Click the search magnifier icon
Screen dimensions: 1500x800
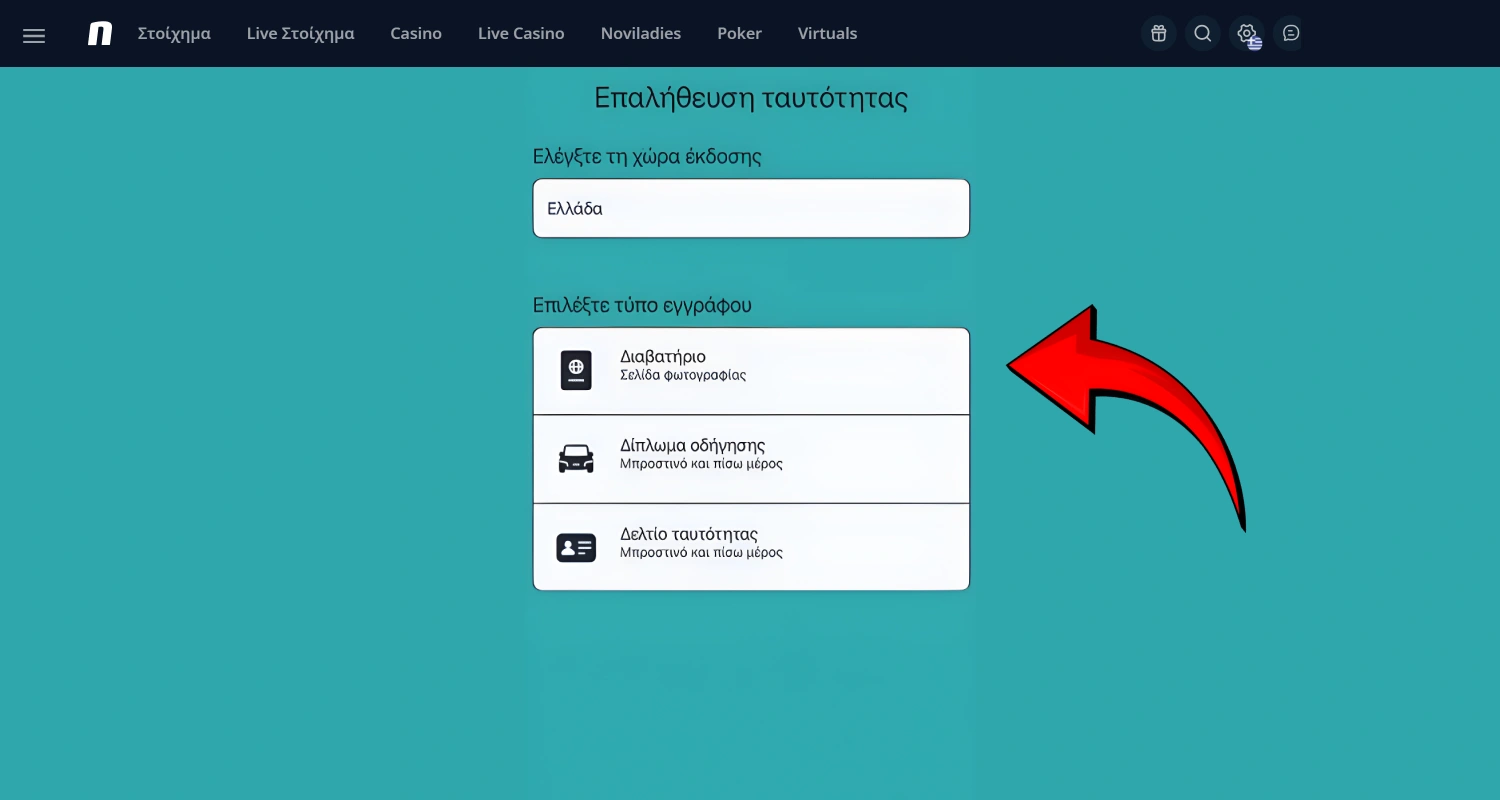pyautogui.click(x=1202, y=34)
